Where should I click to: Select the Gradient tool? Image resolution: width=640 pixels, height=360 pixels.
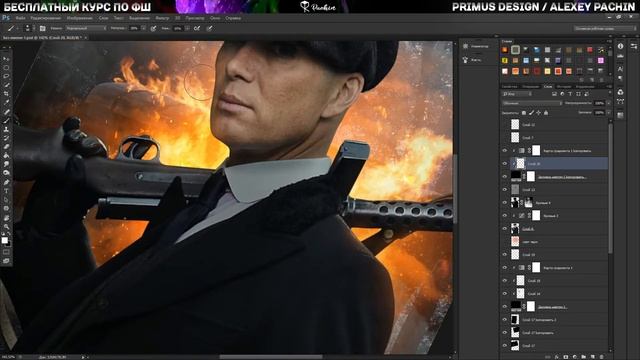(x=6, y=156)
